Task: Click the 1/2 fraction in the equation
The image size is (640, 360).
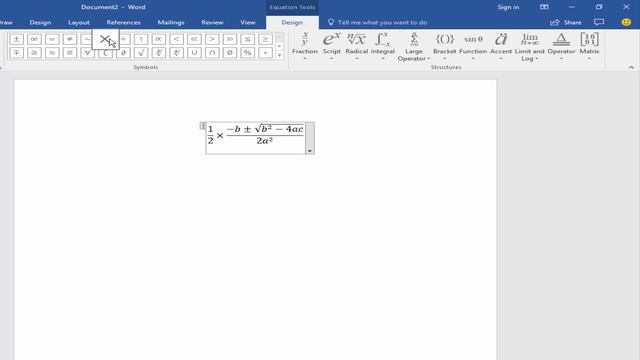Action: [x=211, y=135]
